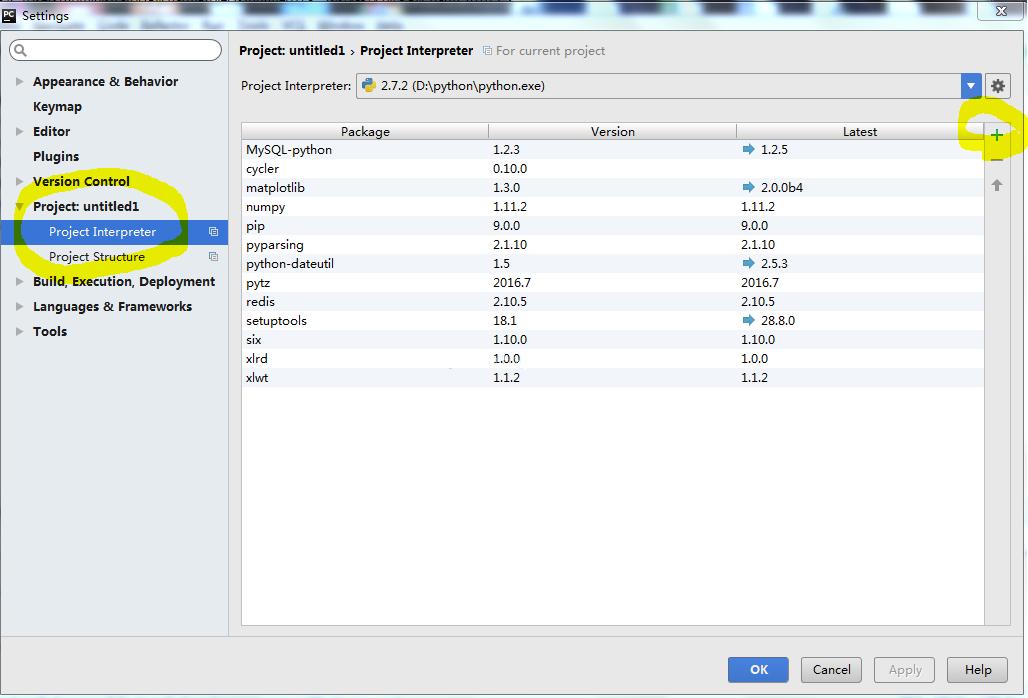Collapse the Project: untitled1 section
This screenshot has height=698, width=1028.
click(20, 207)
